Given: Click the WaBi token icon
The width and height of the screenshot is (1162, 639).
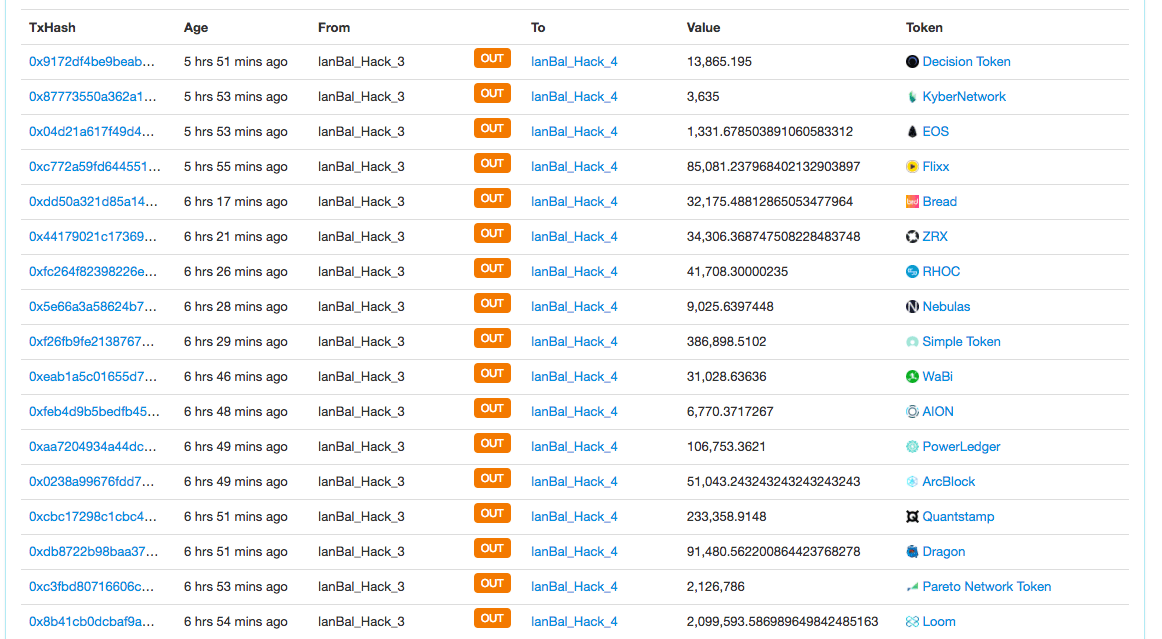Looking at the screenshot, I should point(912,377).
